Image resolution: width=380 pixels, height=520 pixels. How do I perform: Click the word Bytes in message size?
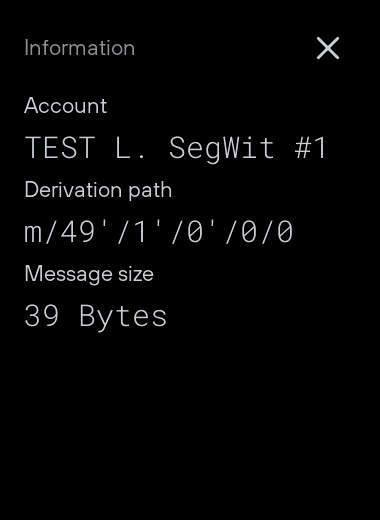123,317
